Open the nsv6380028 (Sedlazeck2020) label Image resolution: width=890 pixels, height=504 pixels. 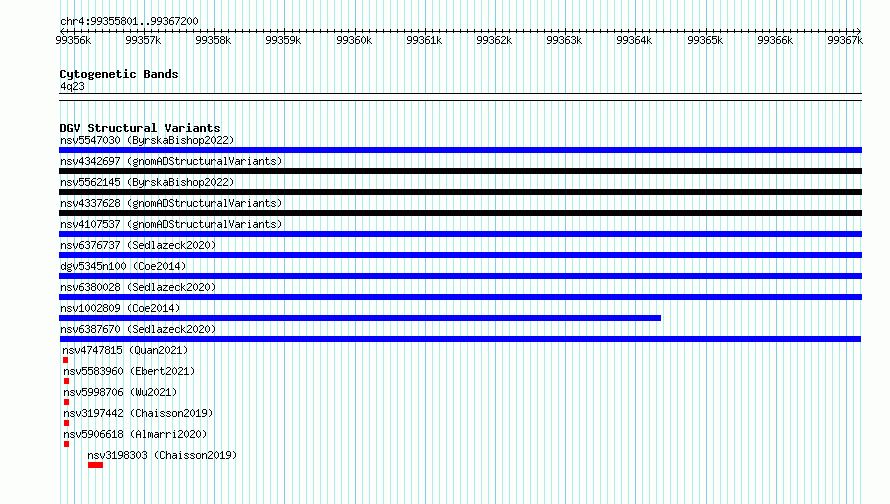[138, 287]
